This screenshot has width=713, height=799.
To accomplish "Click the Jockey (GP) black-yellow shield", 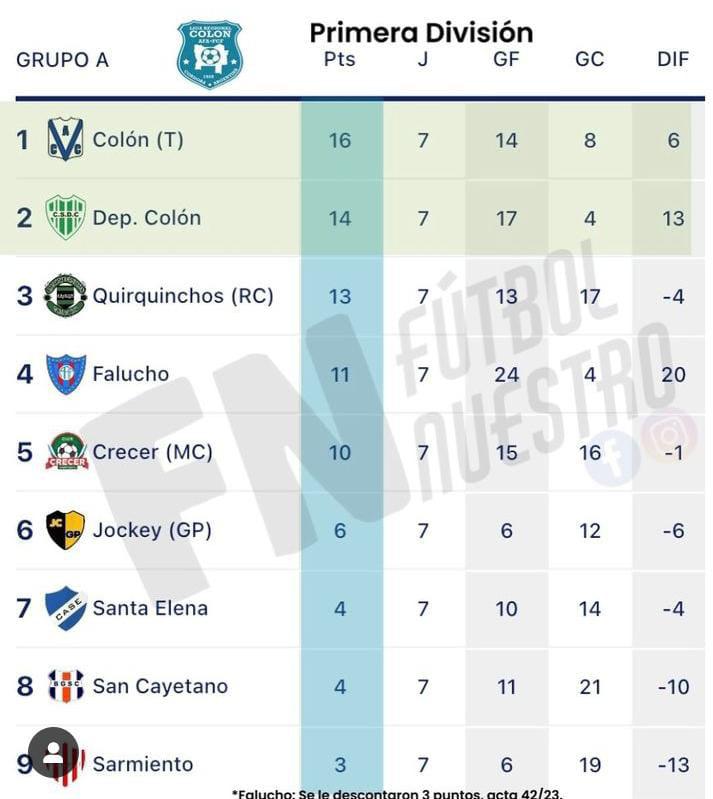I will pyautogui.click(x=65, y=530).
